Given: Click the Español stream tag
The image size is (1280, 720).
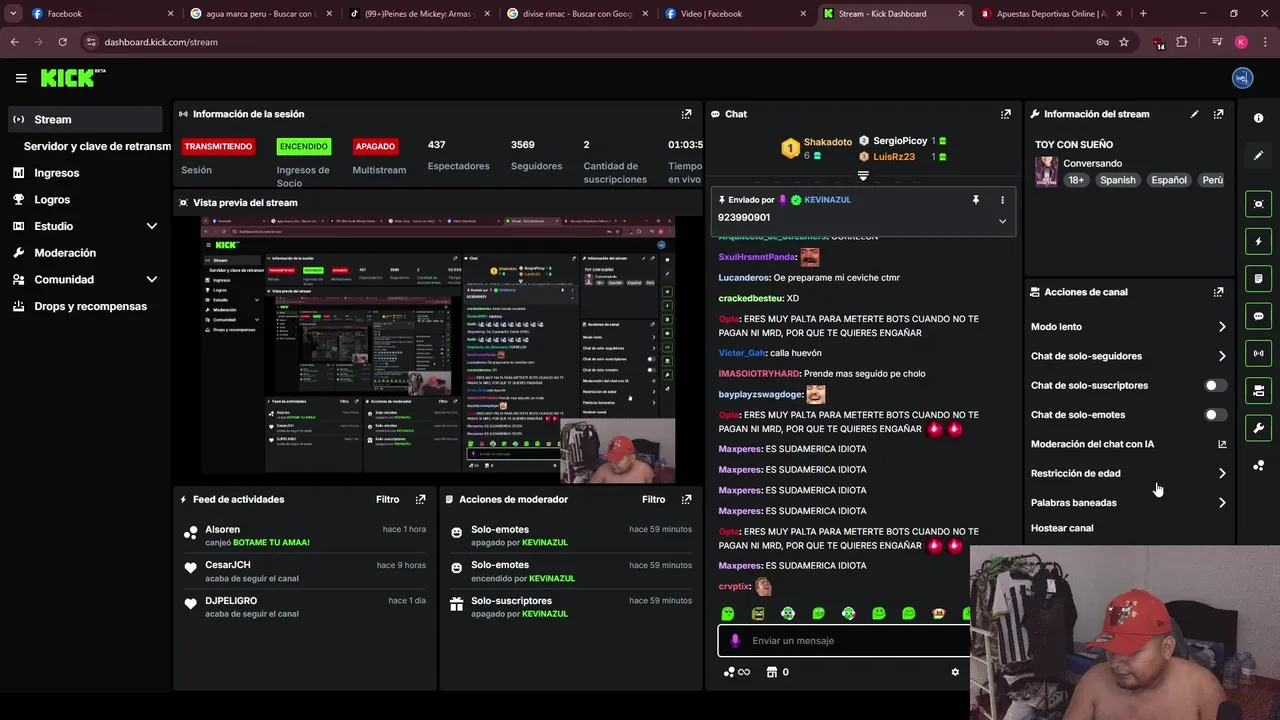Looking at the screenshot, I should [1169, 180].
